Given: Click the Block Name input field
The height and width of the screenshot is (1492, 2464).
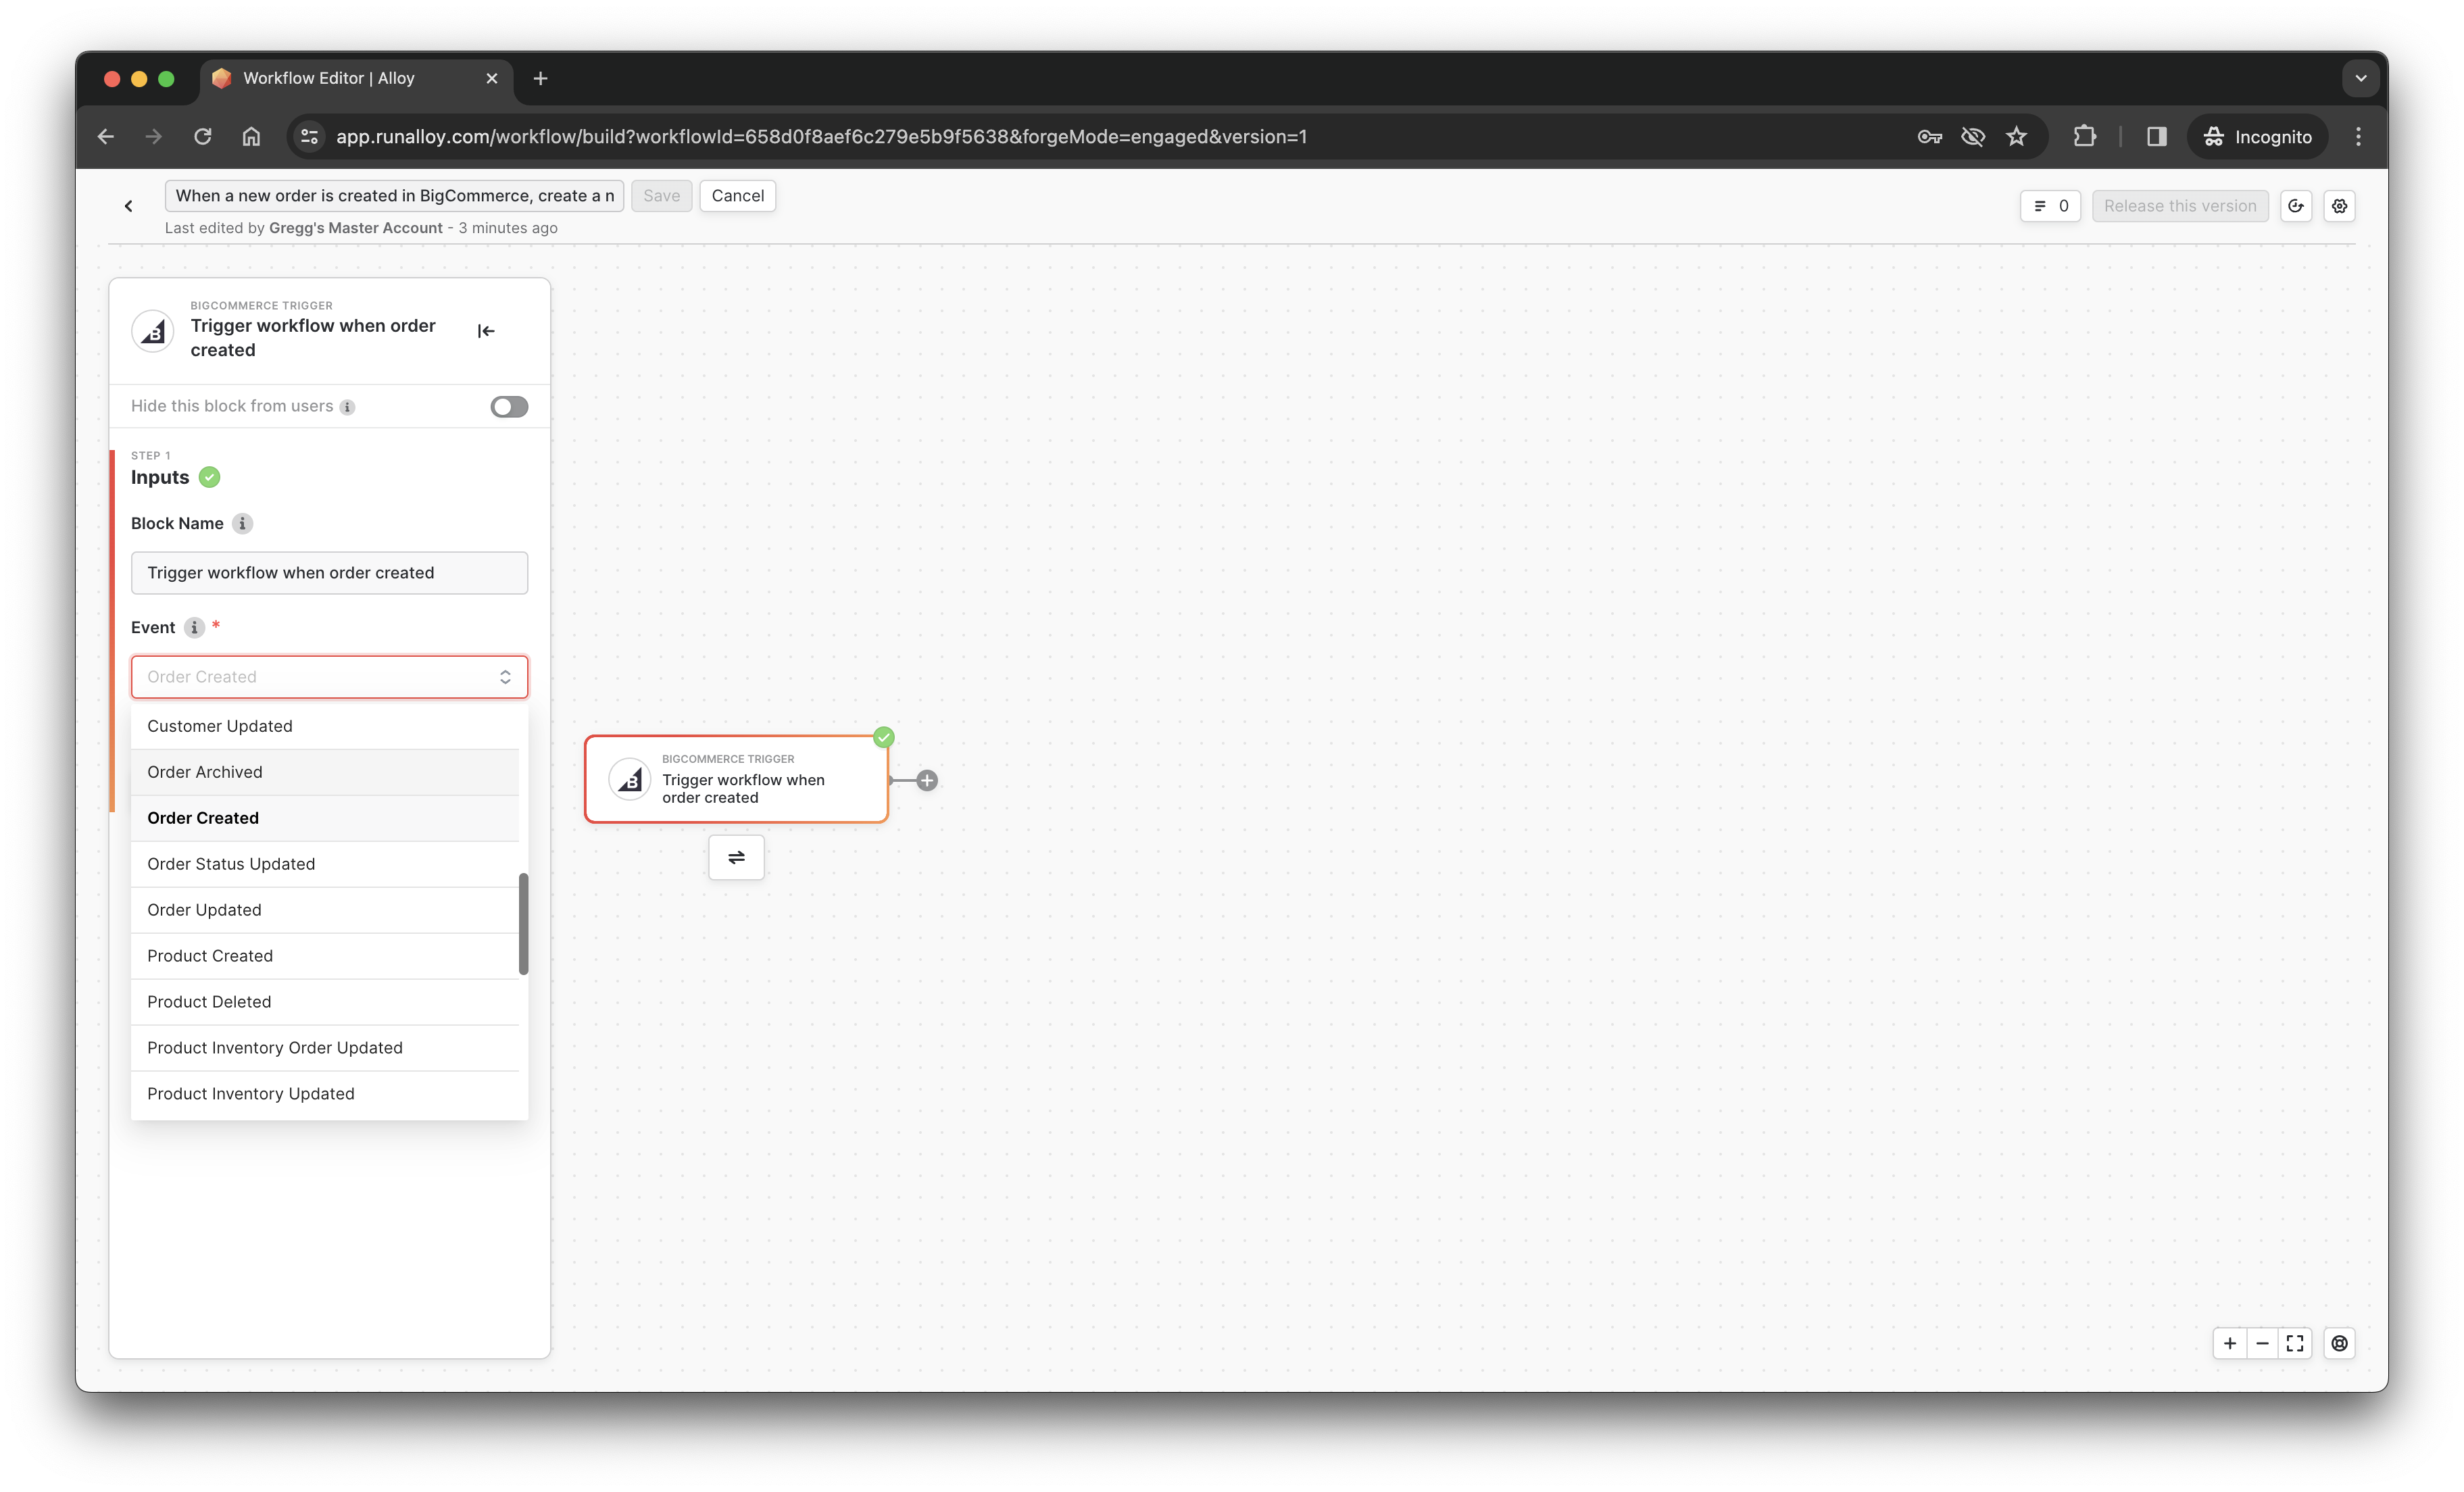Looking at the screenshot, I should pyautogui.click(x=329, y=573).
